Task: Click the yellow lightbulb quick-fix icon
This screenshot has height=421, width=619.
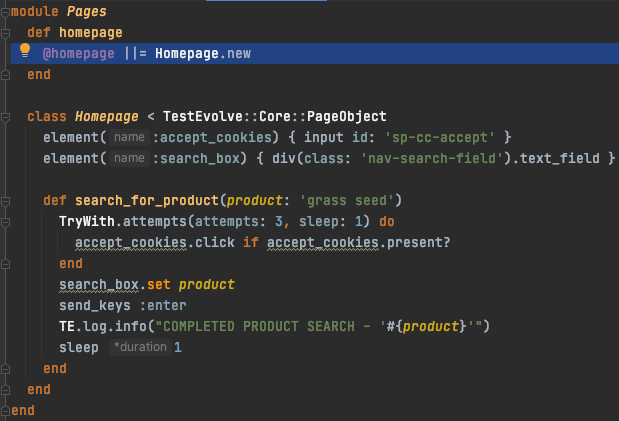Action: [x=25, y=52]
